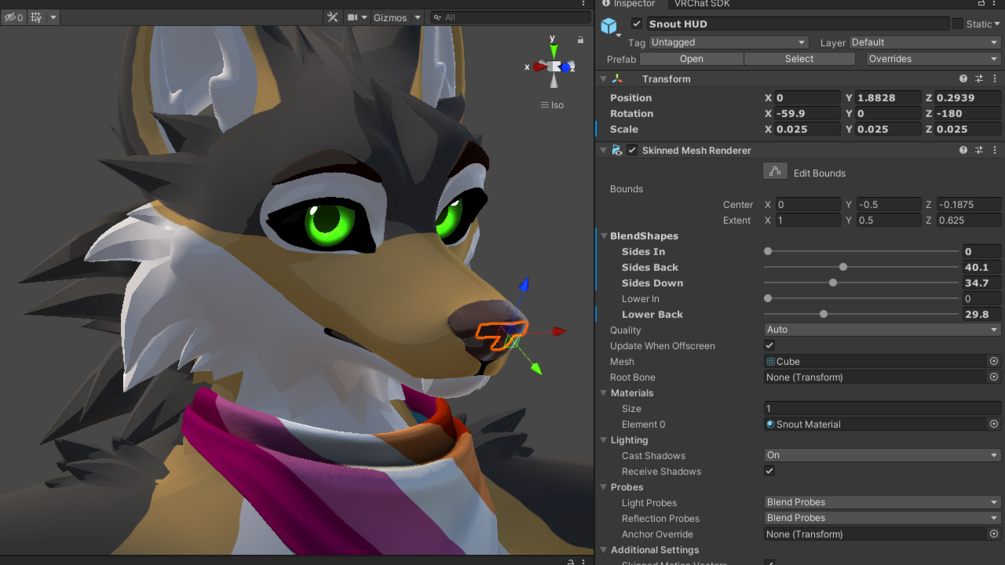Open the Reflection Probes dropdown
The height and width of the screenshot is (565, 1005).
pos(882,518)
